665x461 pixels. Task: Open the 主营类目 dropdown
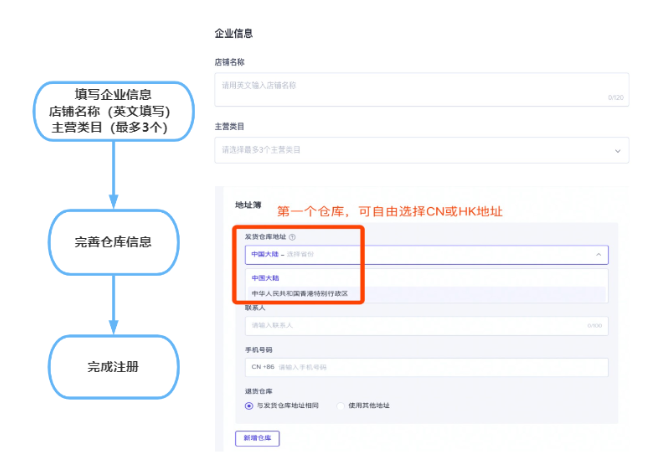(x=422, y=150)
